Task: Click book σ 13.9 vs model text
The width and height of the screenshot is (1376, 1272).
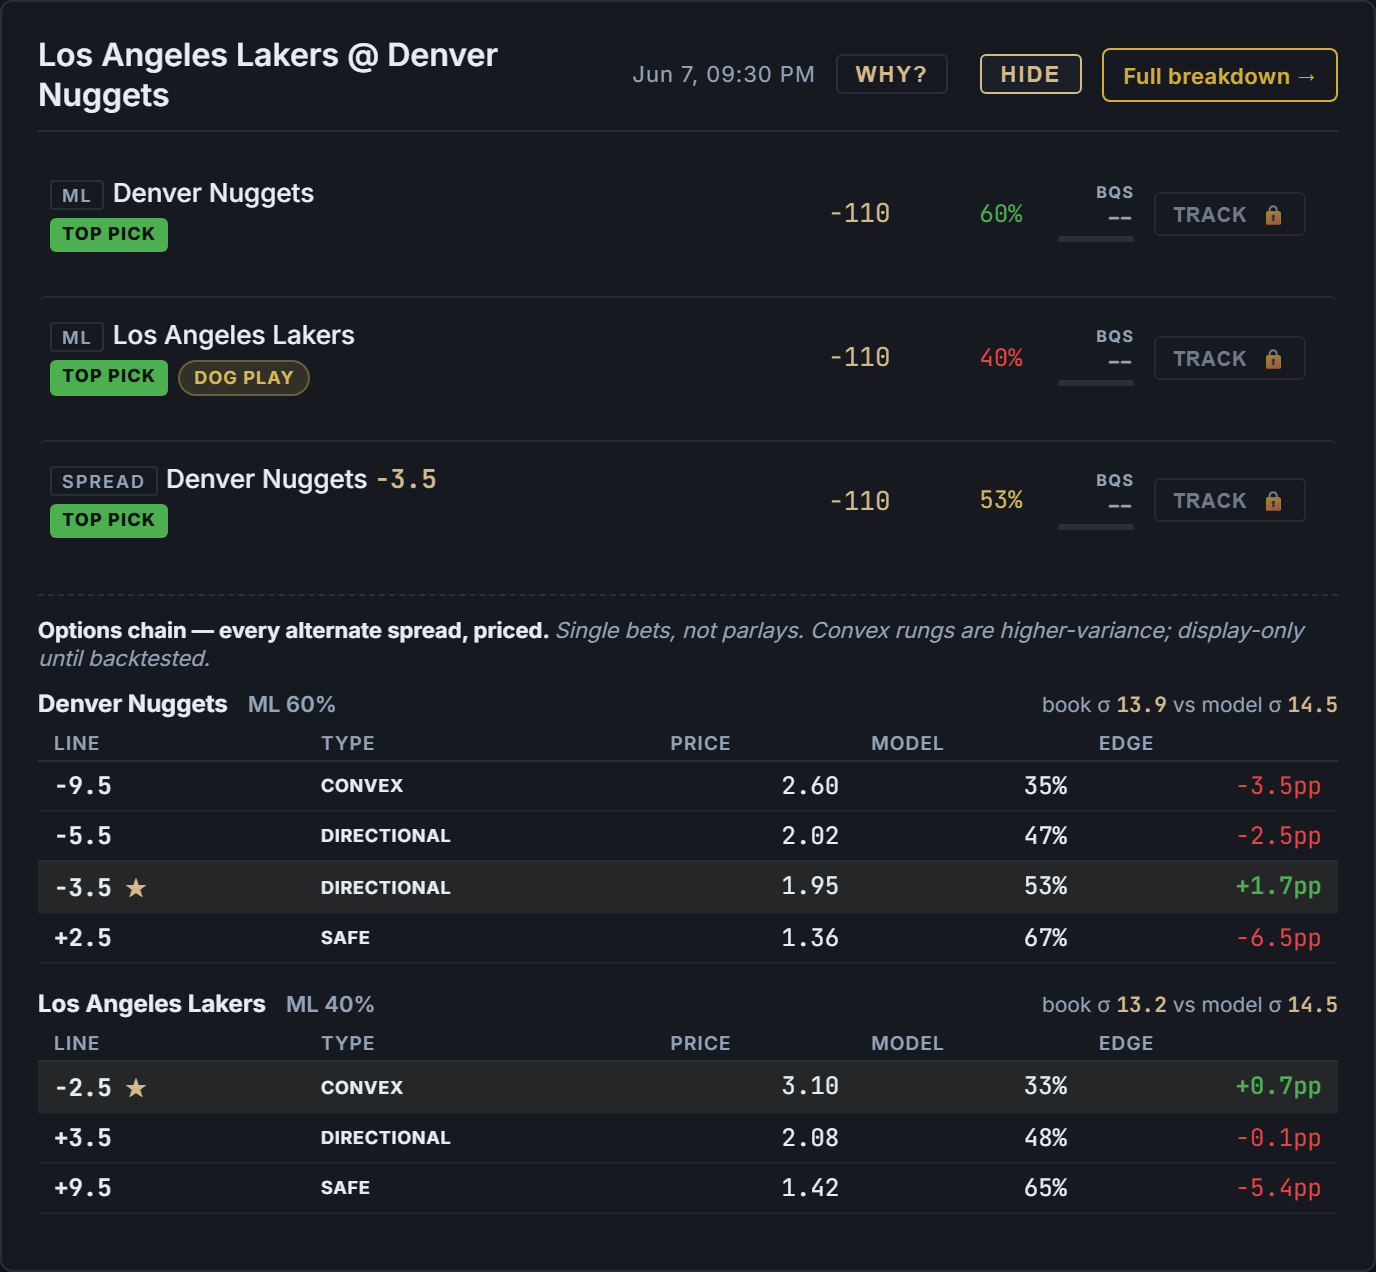Action: (x=1189, y=705)
